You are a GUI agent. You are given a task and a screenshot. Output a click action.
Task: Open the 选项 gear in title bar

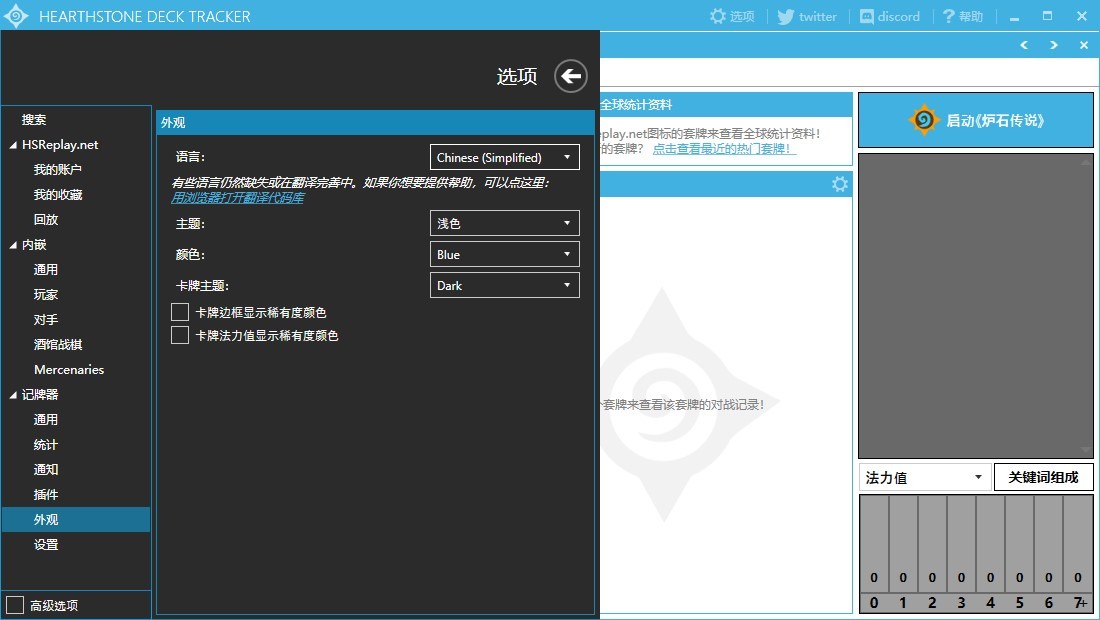click(718, 16)
